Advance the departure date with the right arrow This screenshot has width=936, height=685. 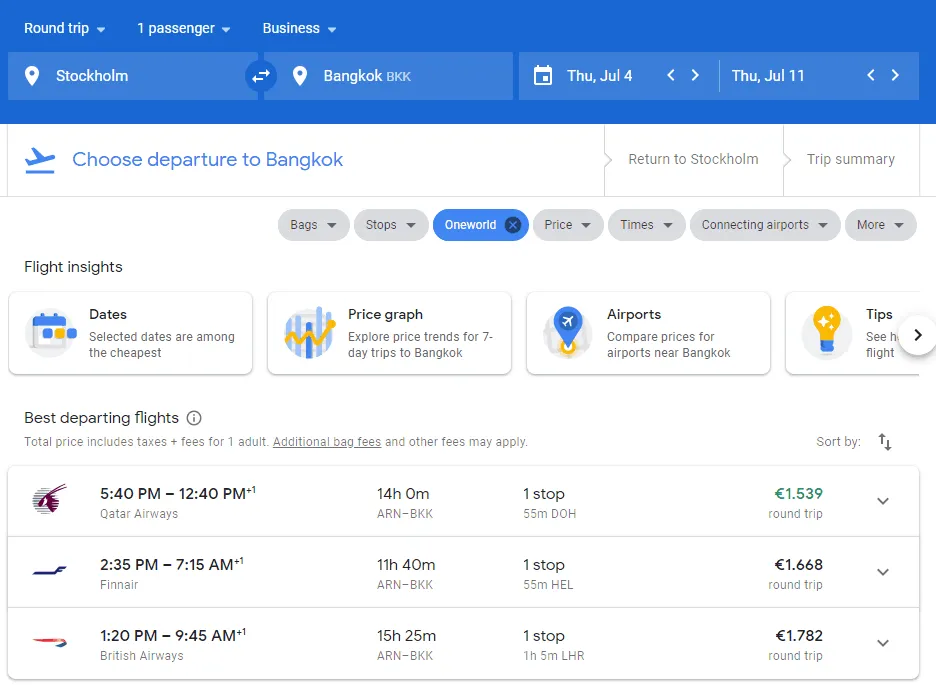pyautogui.click(x=696, y=75)
